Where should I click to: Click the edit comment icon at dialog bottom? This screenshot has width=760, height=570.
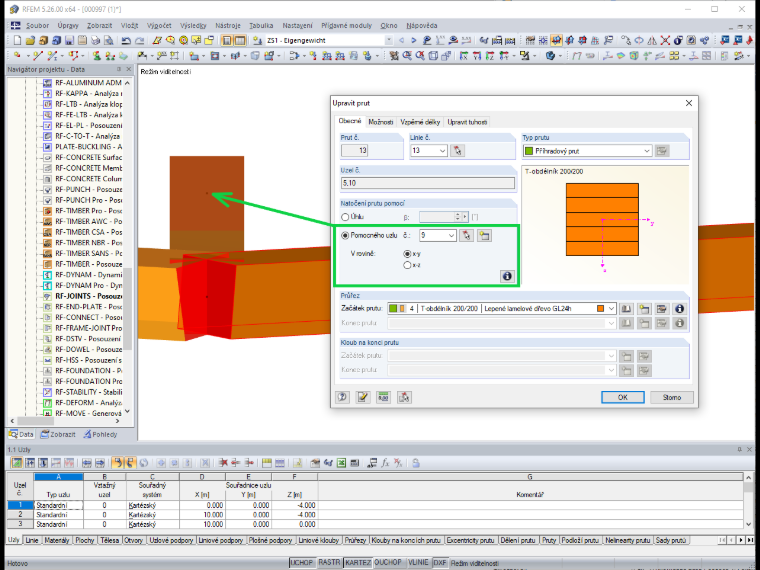click(363, 397)
